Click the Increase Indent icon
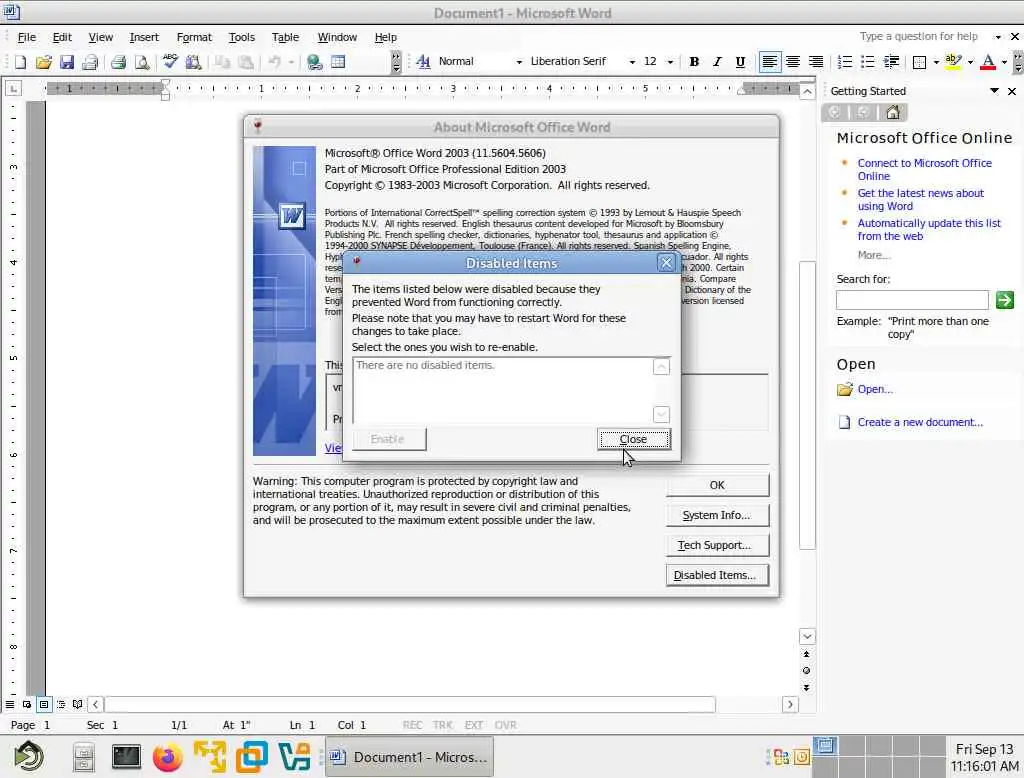The width and height of the screenshot is (1024, 778). 891,61
